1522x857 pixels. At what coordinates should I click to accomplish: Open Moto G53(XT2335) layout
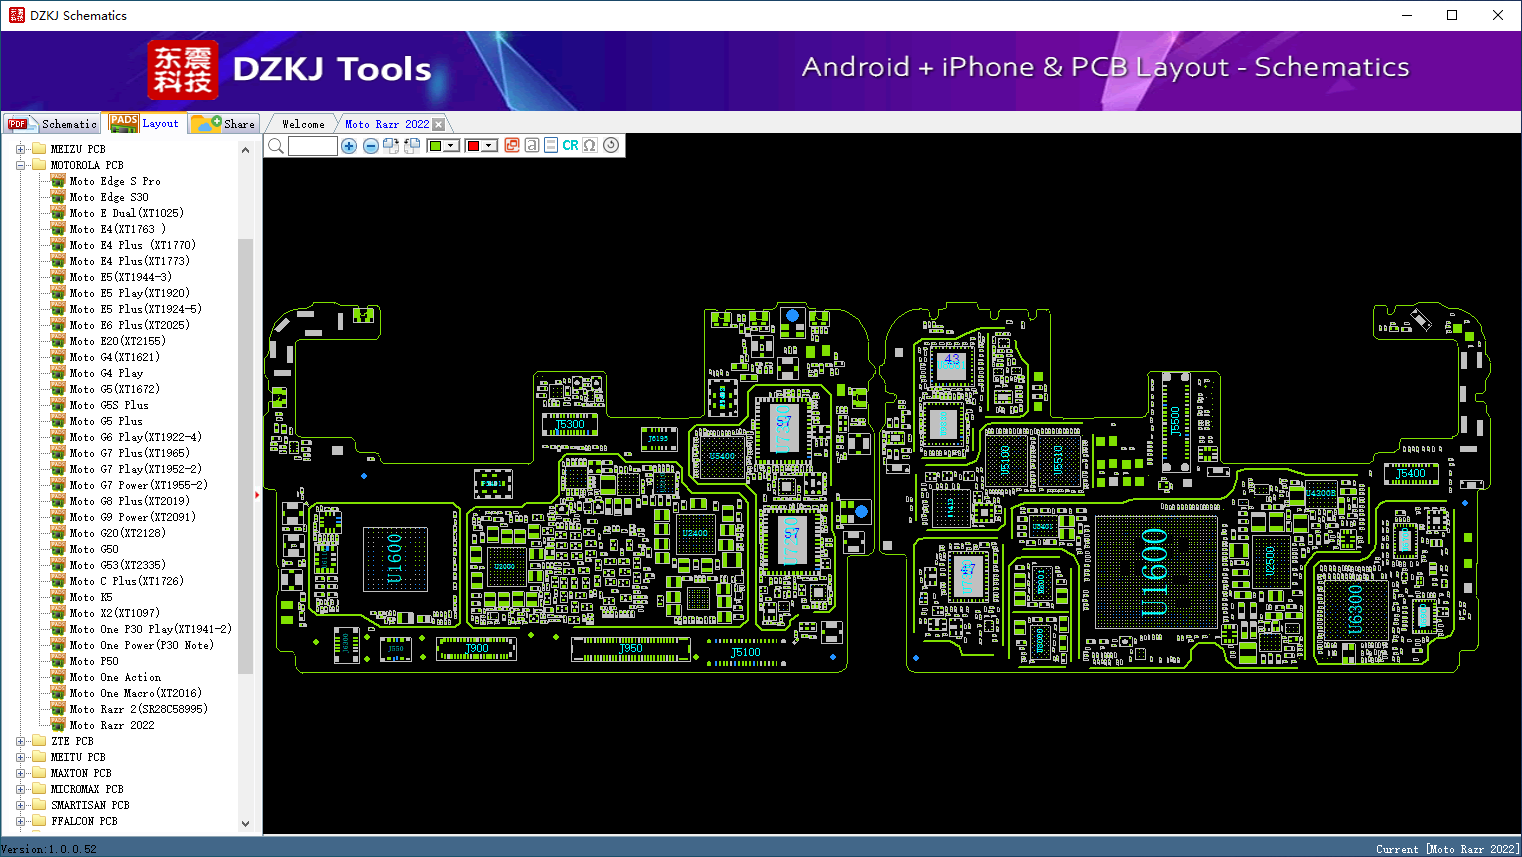pyautogui.click(x=118, y=565)
